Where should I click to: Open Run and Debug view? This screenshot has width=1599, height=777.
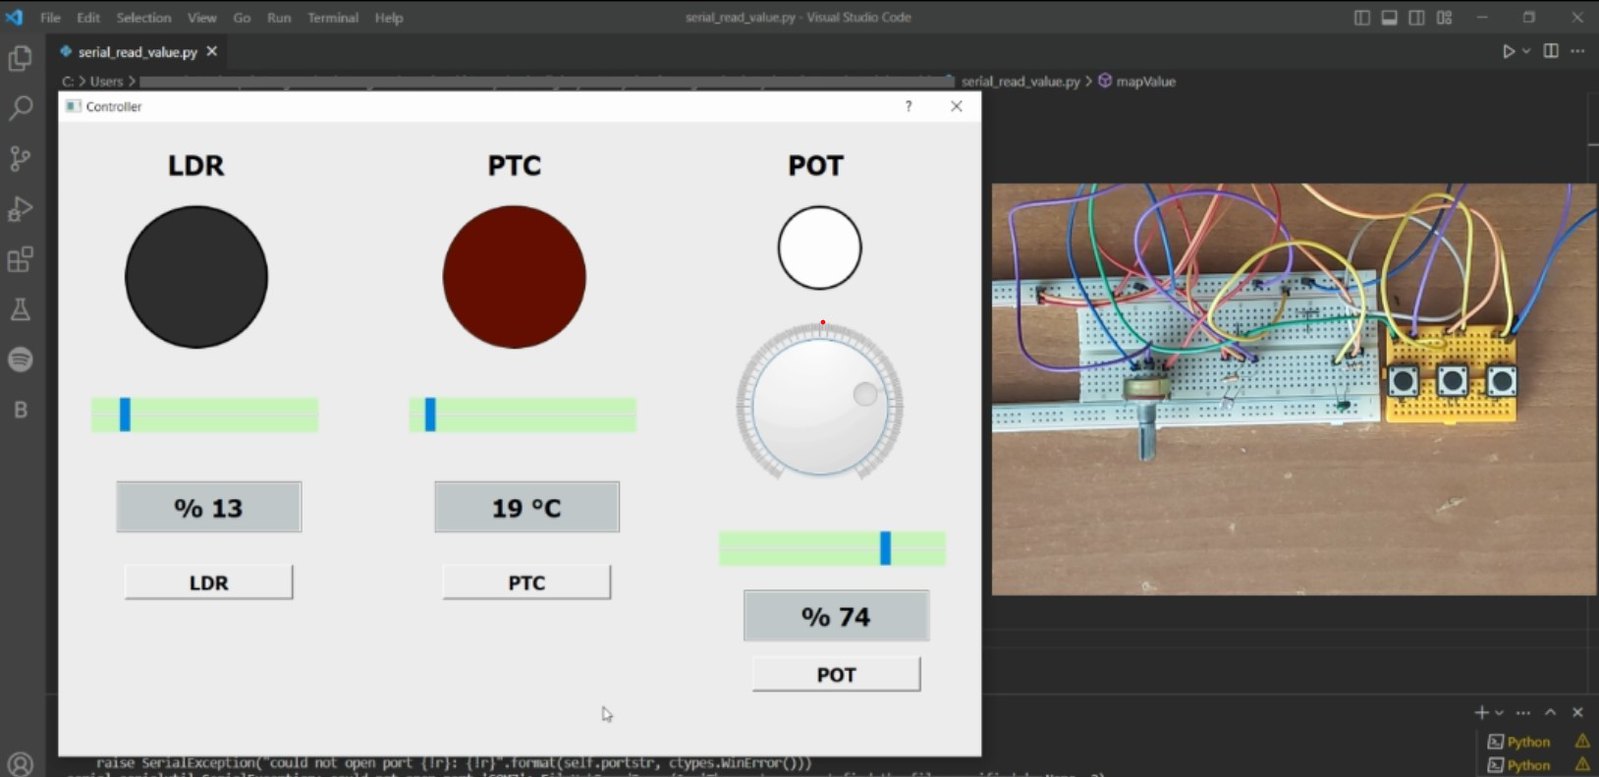(x=20, y=209)
